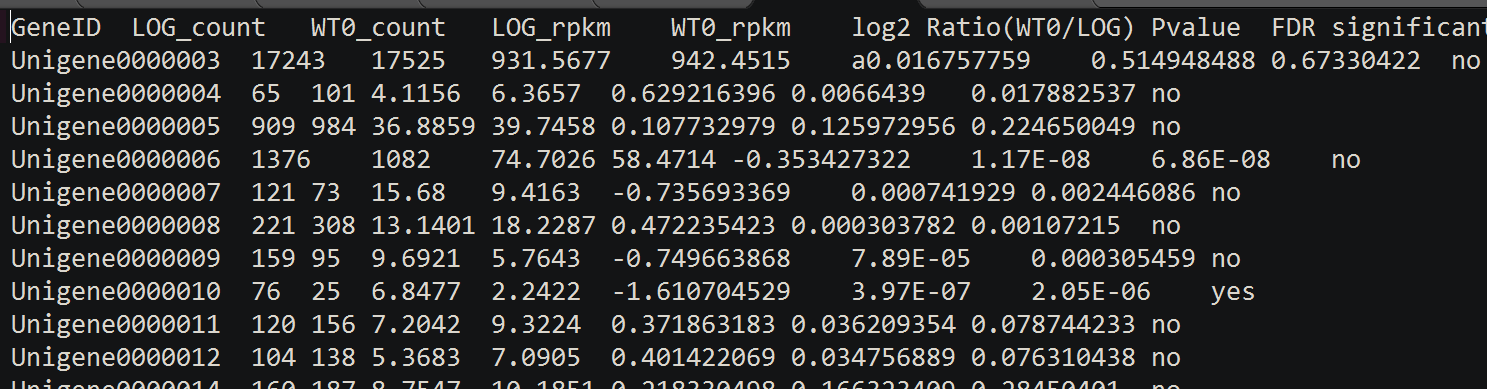1487x389 pixels.
Task: Click the value 931.5677
Action: [550, 60]
